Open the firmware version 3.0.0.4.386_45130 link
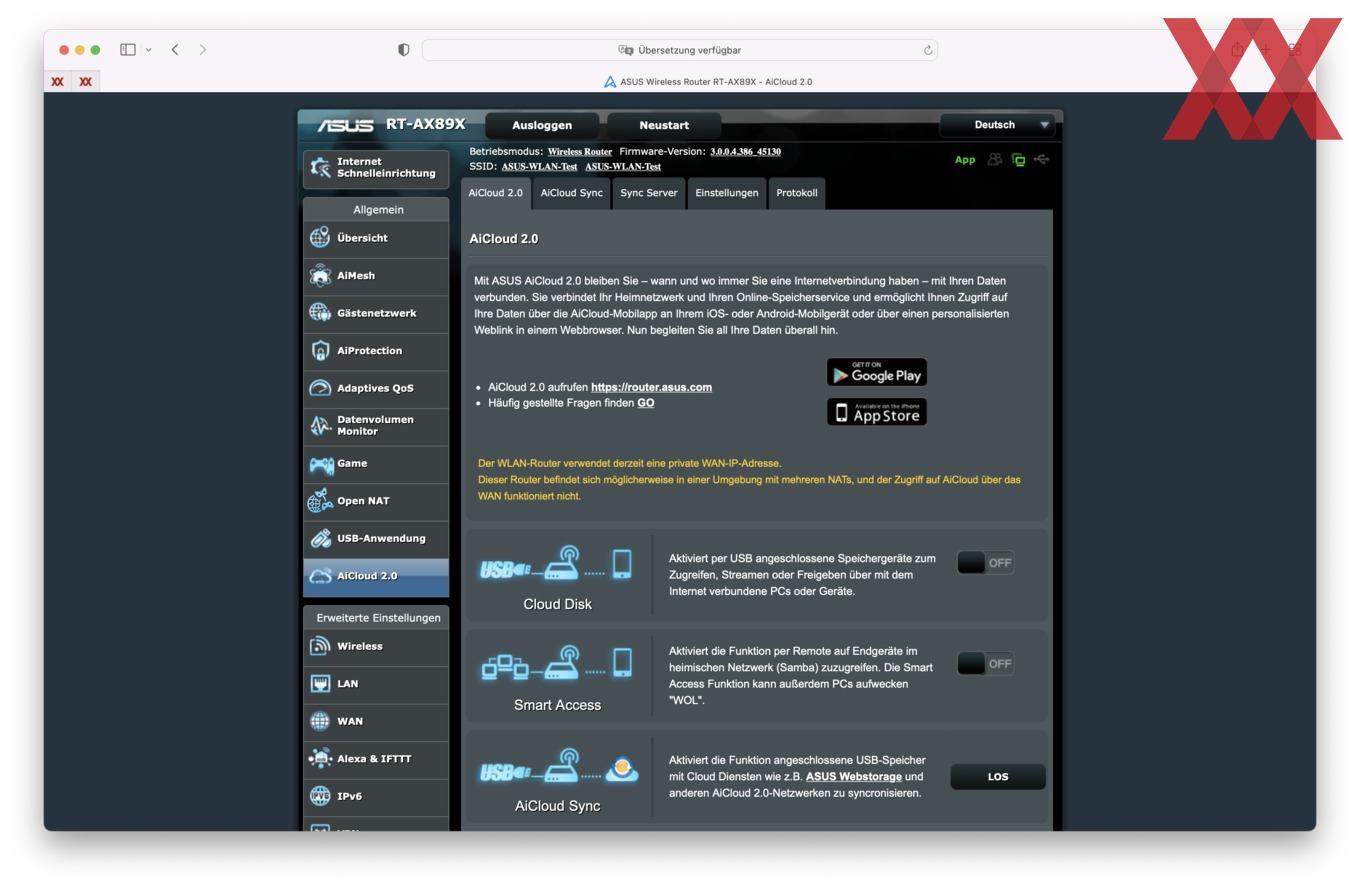This screenshot has height=889, width=1360. click(x=745, y=152)
